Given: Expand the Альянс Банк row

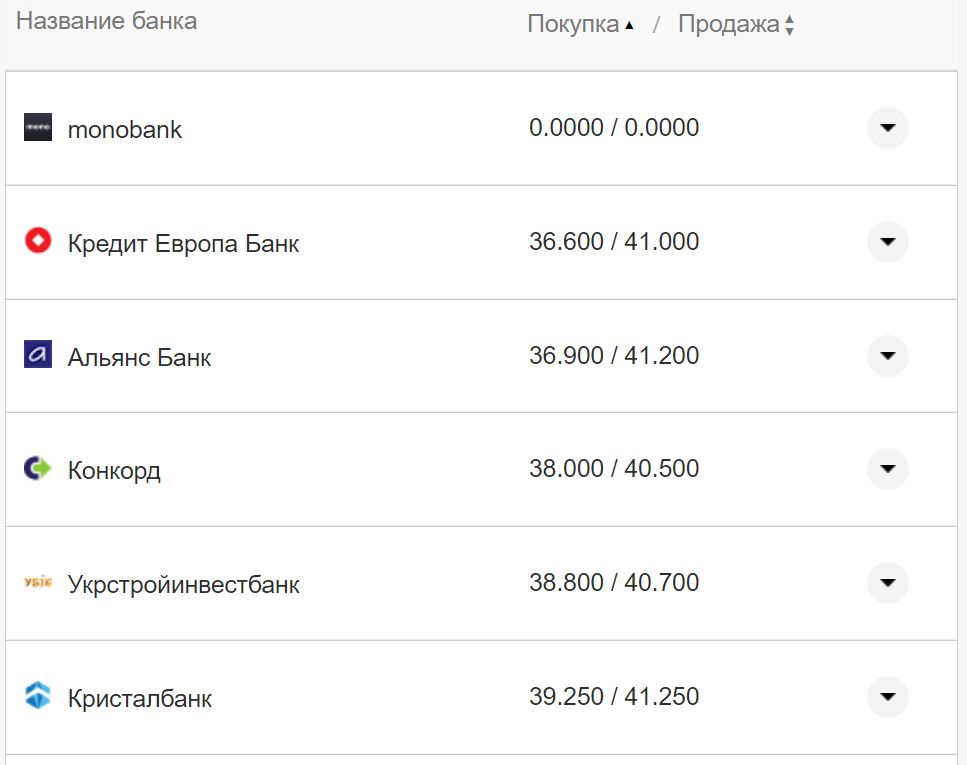Looking at the screenshot, I should [x=887, y=356].
